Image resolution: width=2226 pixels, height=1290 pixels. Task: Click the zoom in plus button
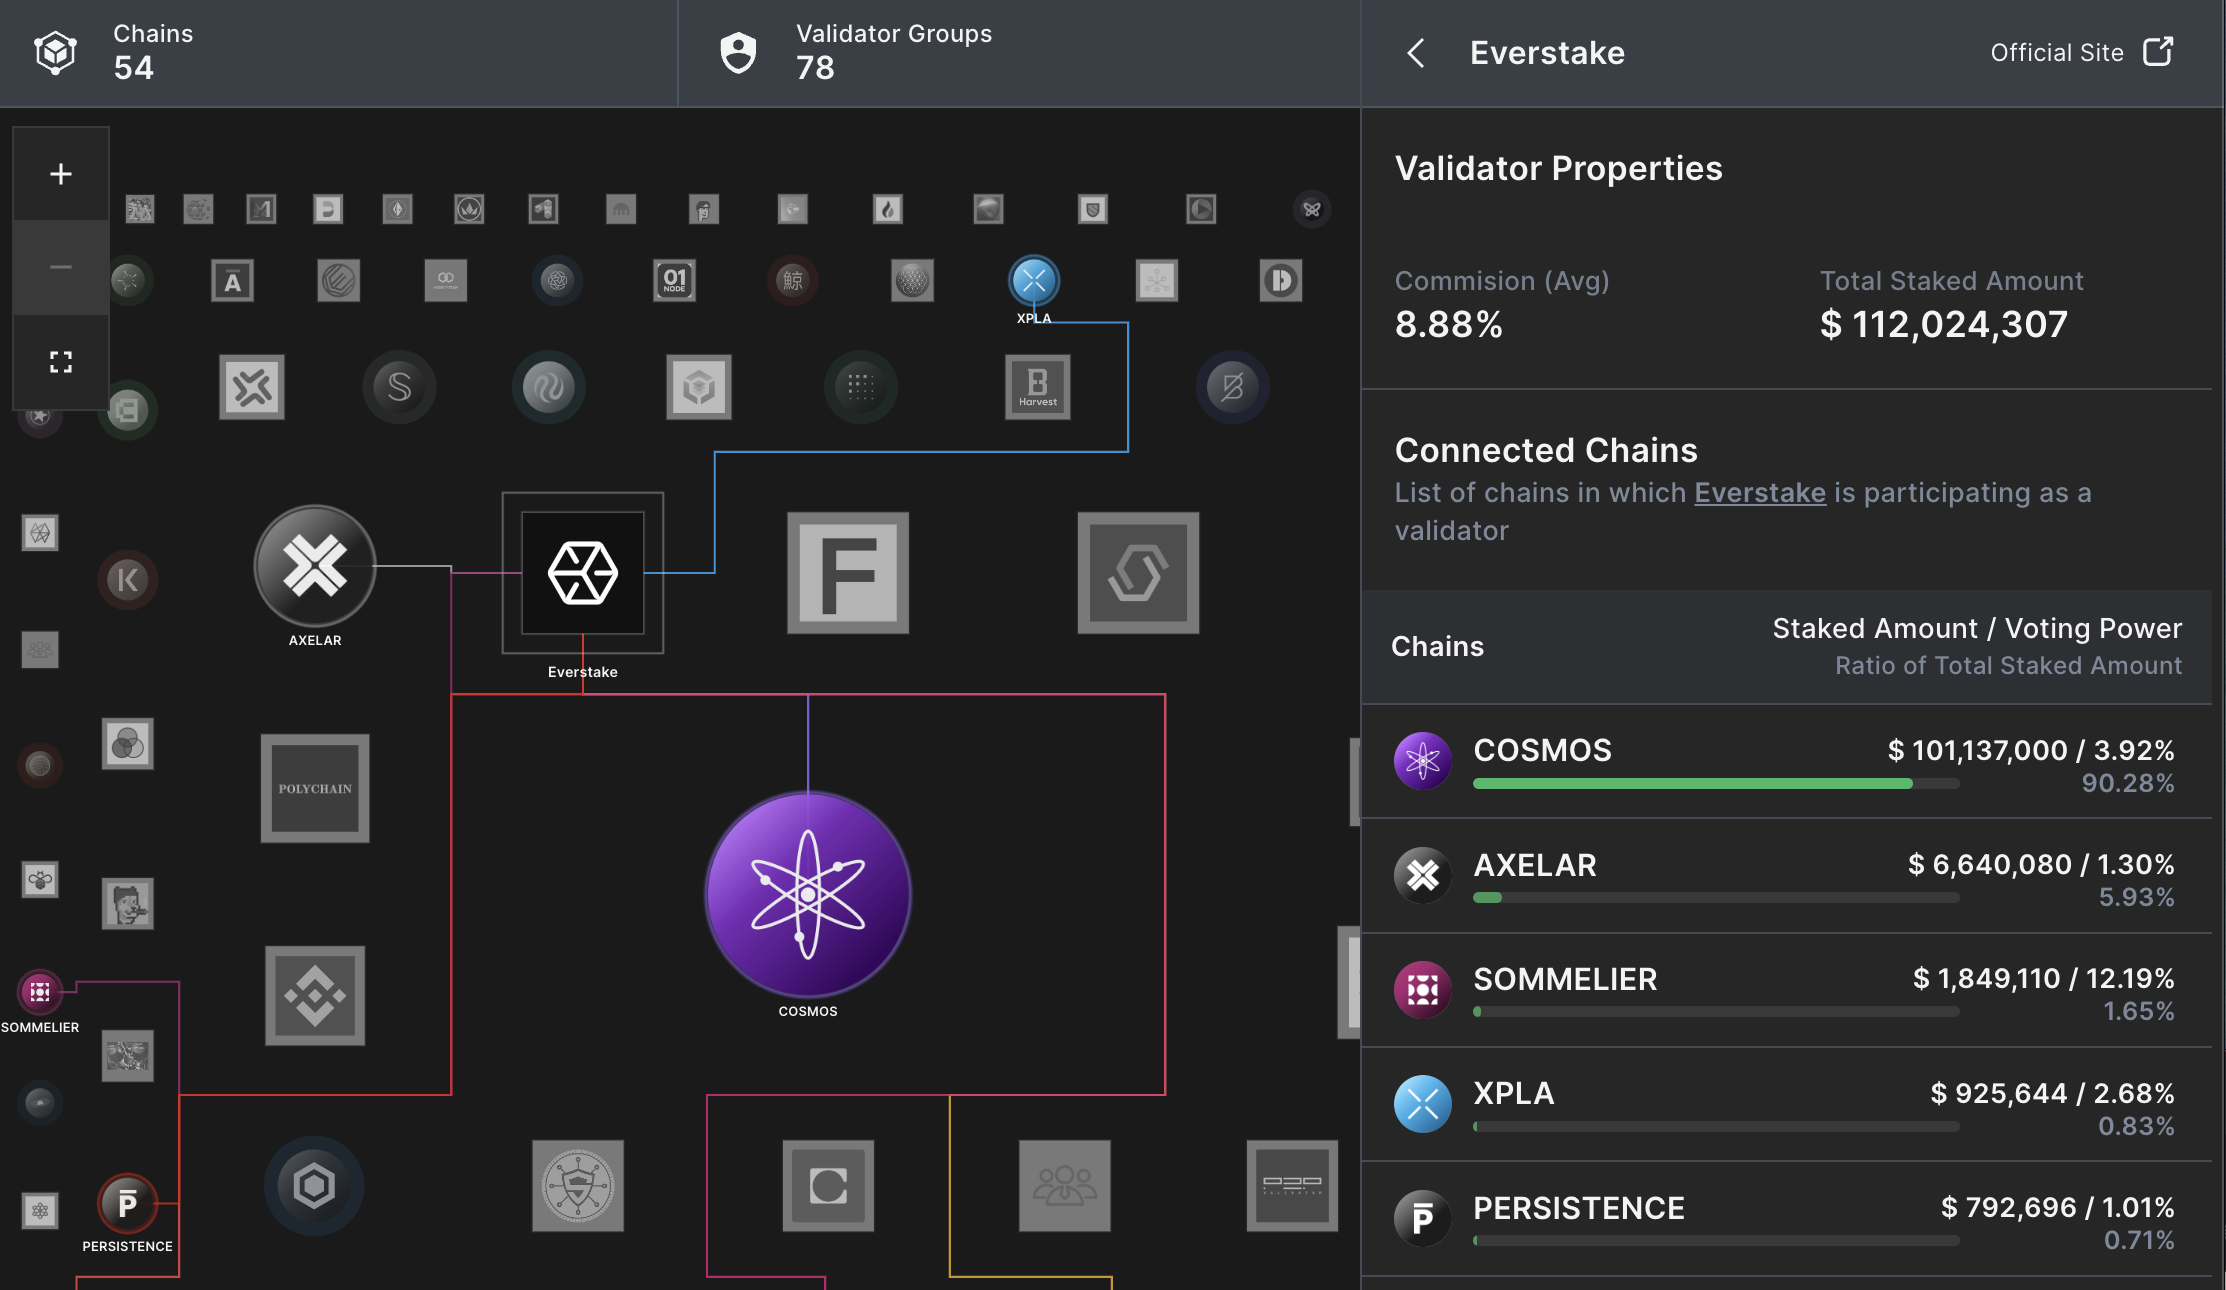tap(61, 174)
